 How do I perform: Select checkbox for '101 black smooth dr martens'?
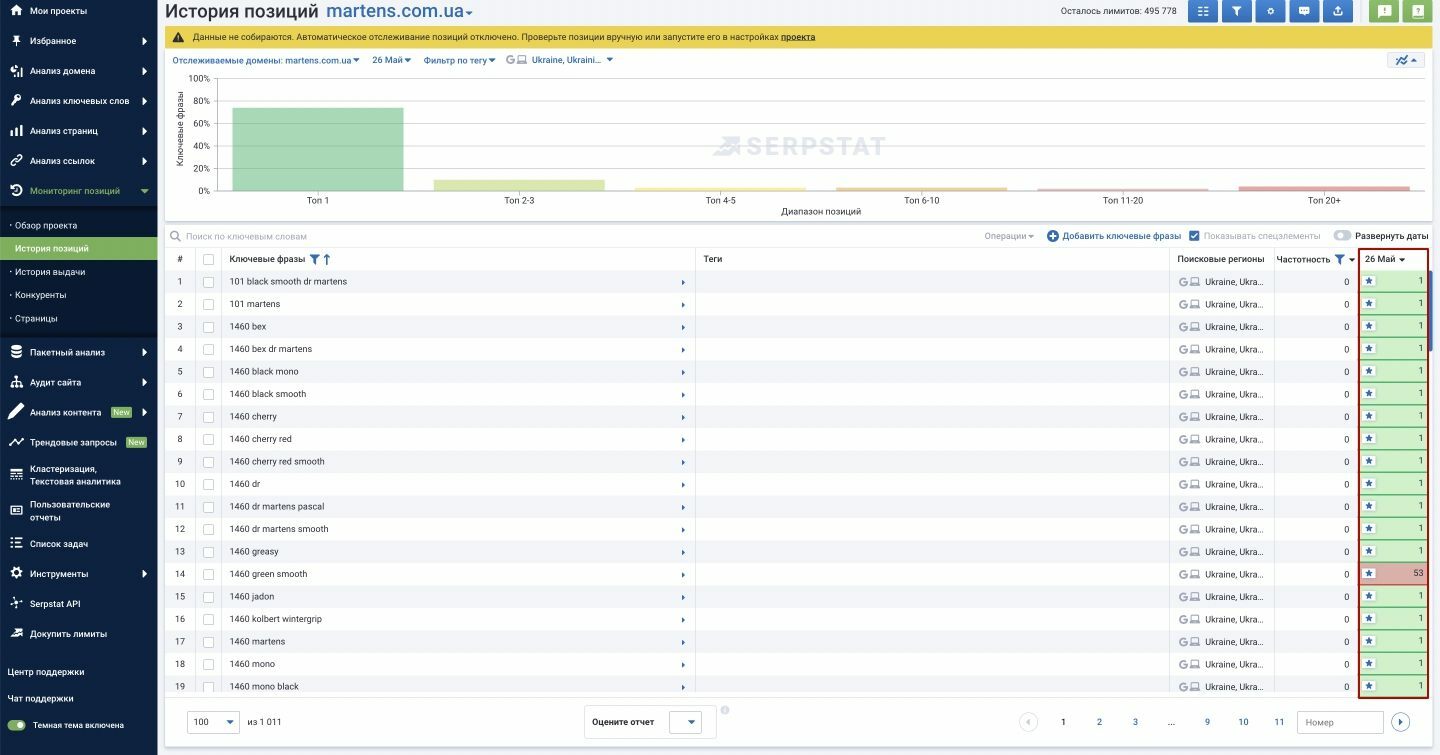click(208, 282)
